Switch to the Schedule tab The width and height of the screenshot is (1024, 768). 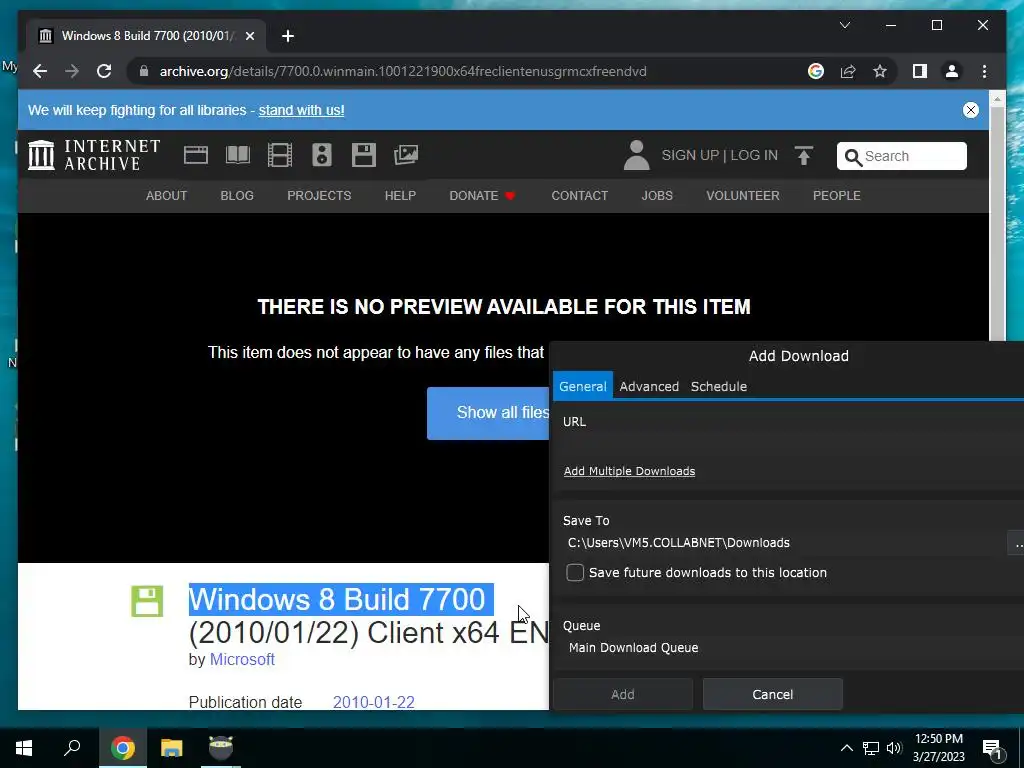[718, 386]
